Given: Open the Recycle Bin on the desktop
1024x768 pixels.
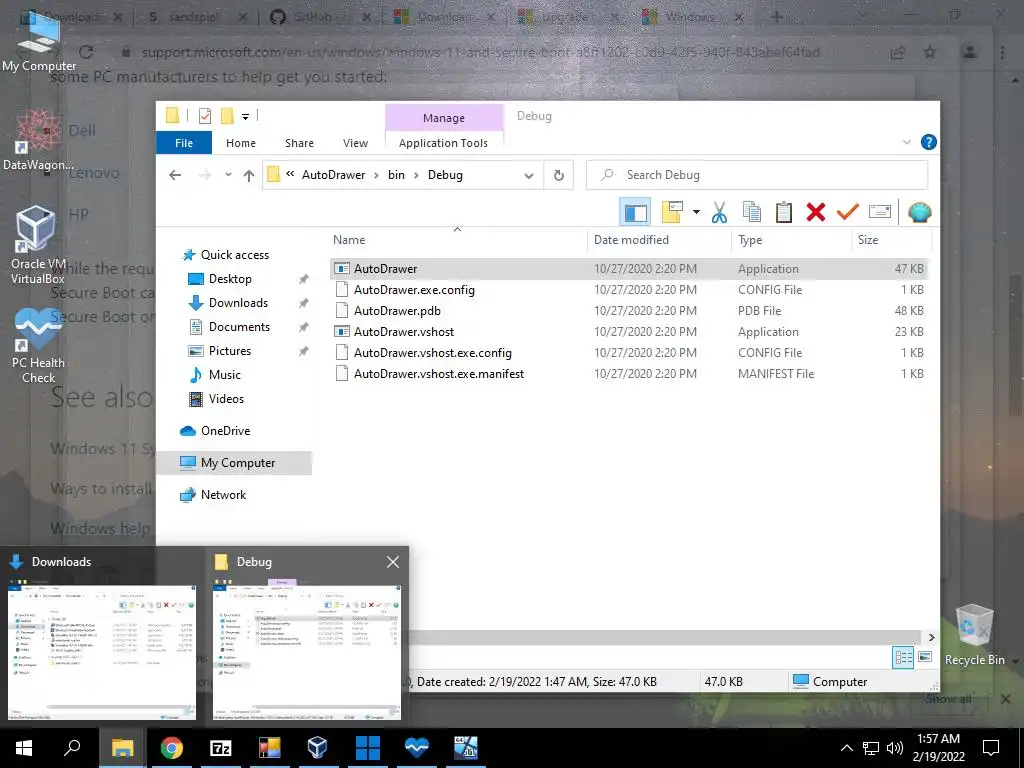Looking at the screenshot, I should pyautogui.click(x=974, y=636).
